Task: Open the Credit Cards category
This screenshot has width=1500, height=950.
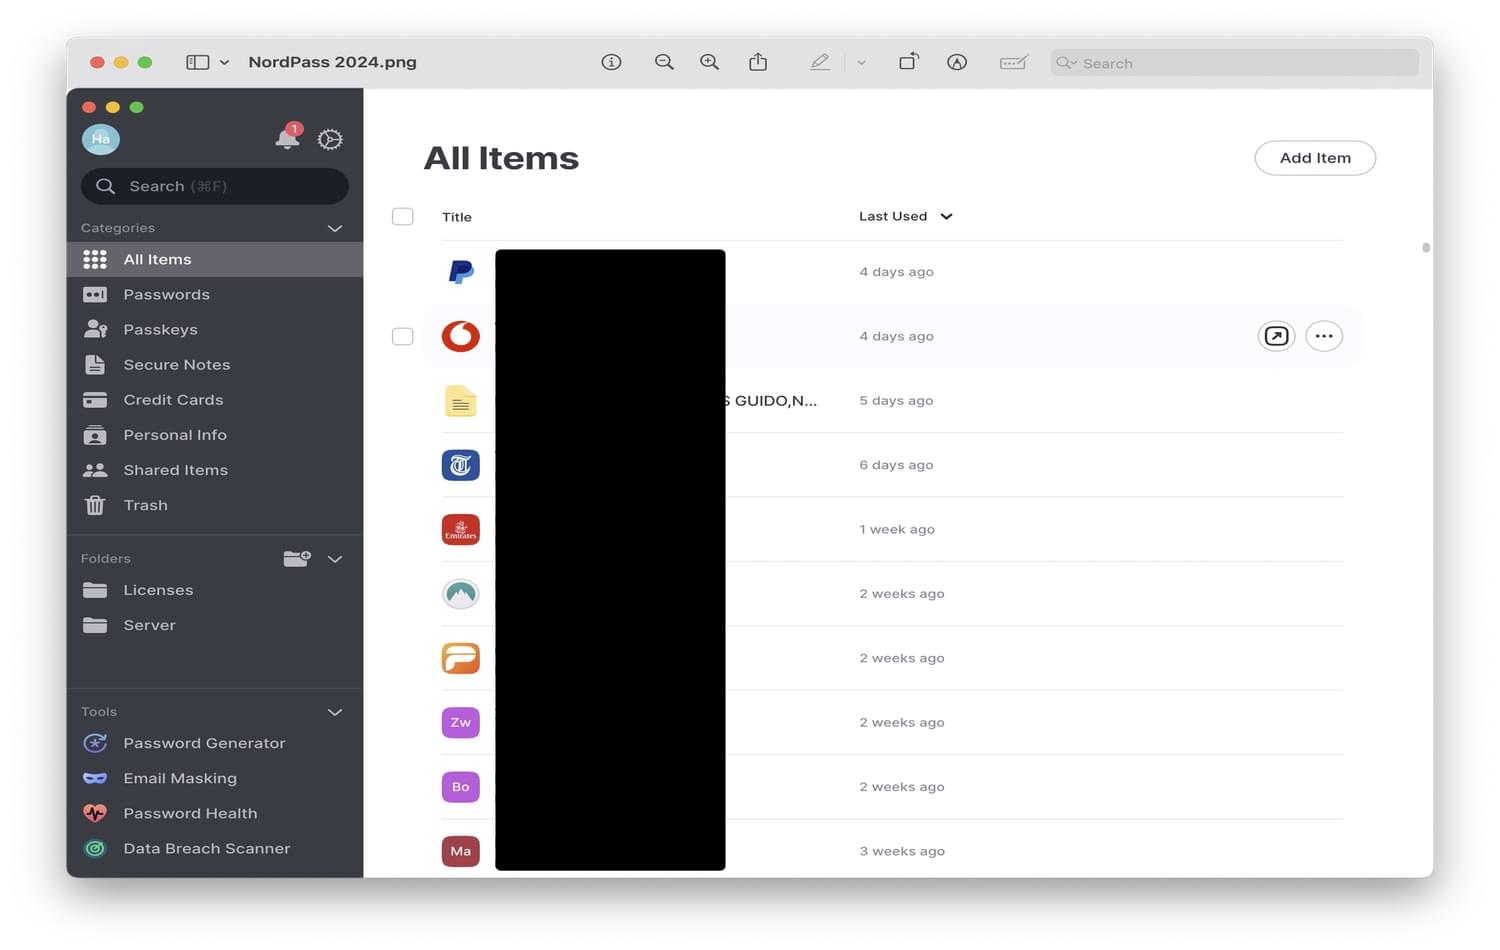Action: (x=215, y=399)
